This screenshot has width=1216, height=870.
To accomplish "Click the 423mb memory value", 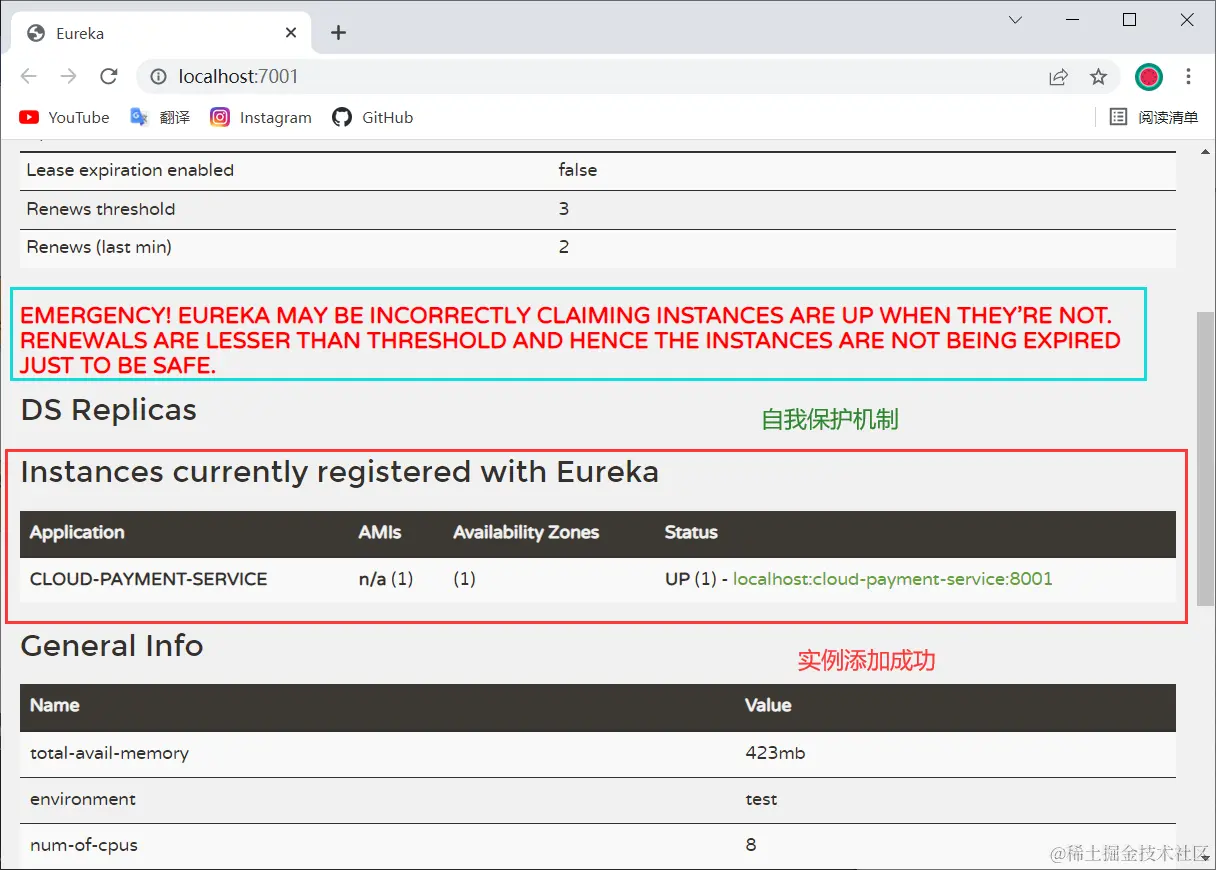I will pos(775,753).
